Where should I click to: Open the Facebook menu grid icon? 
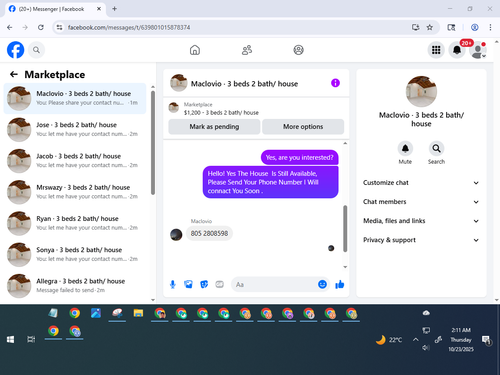436,50
